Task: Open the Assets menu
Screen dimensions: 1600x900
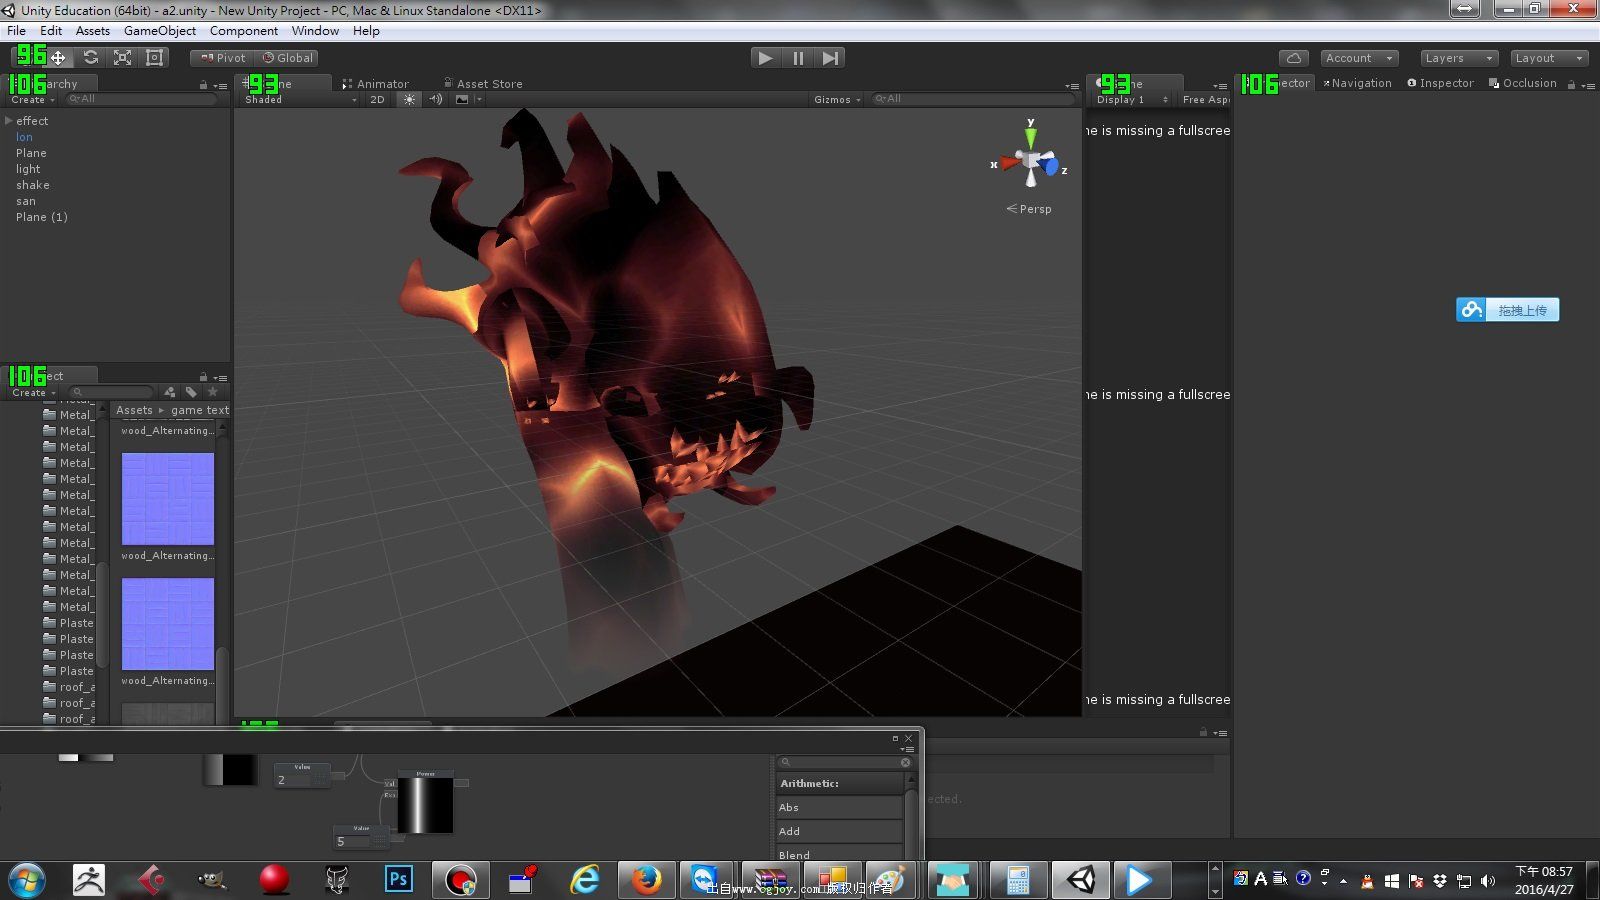Action: [x=93, y=31]
